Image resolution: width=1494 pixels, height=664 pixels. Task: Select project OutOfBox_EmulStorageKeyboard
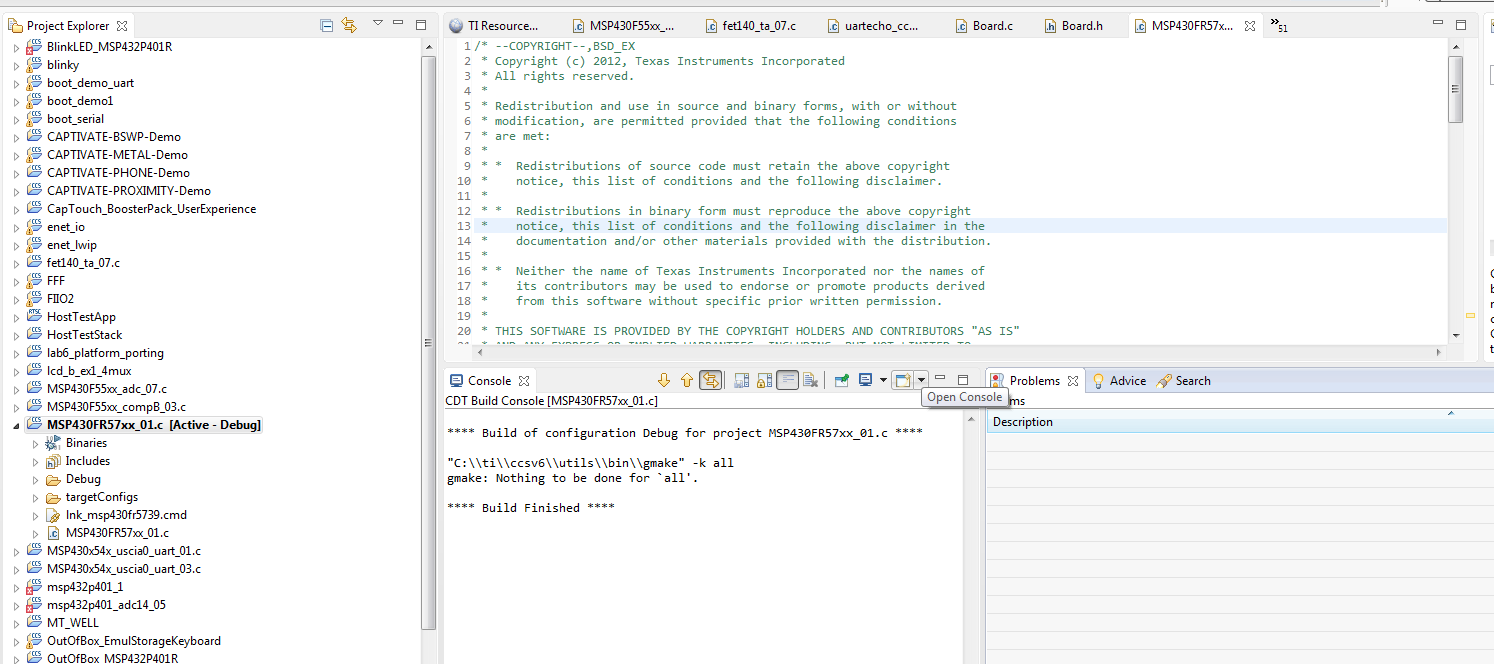[x=134, y=641]
